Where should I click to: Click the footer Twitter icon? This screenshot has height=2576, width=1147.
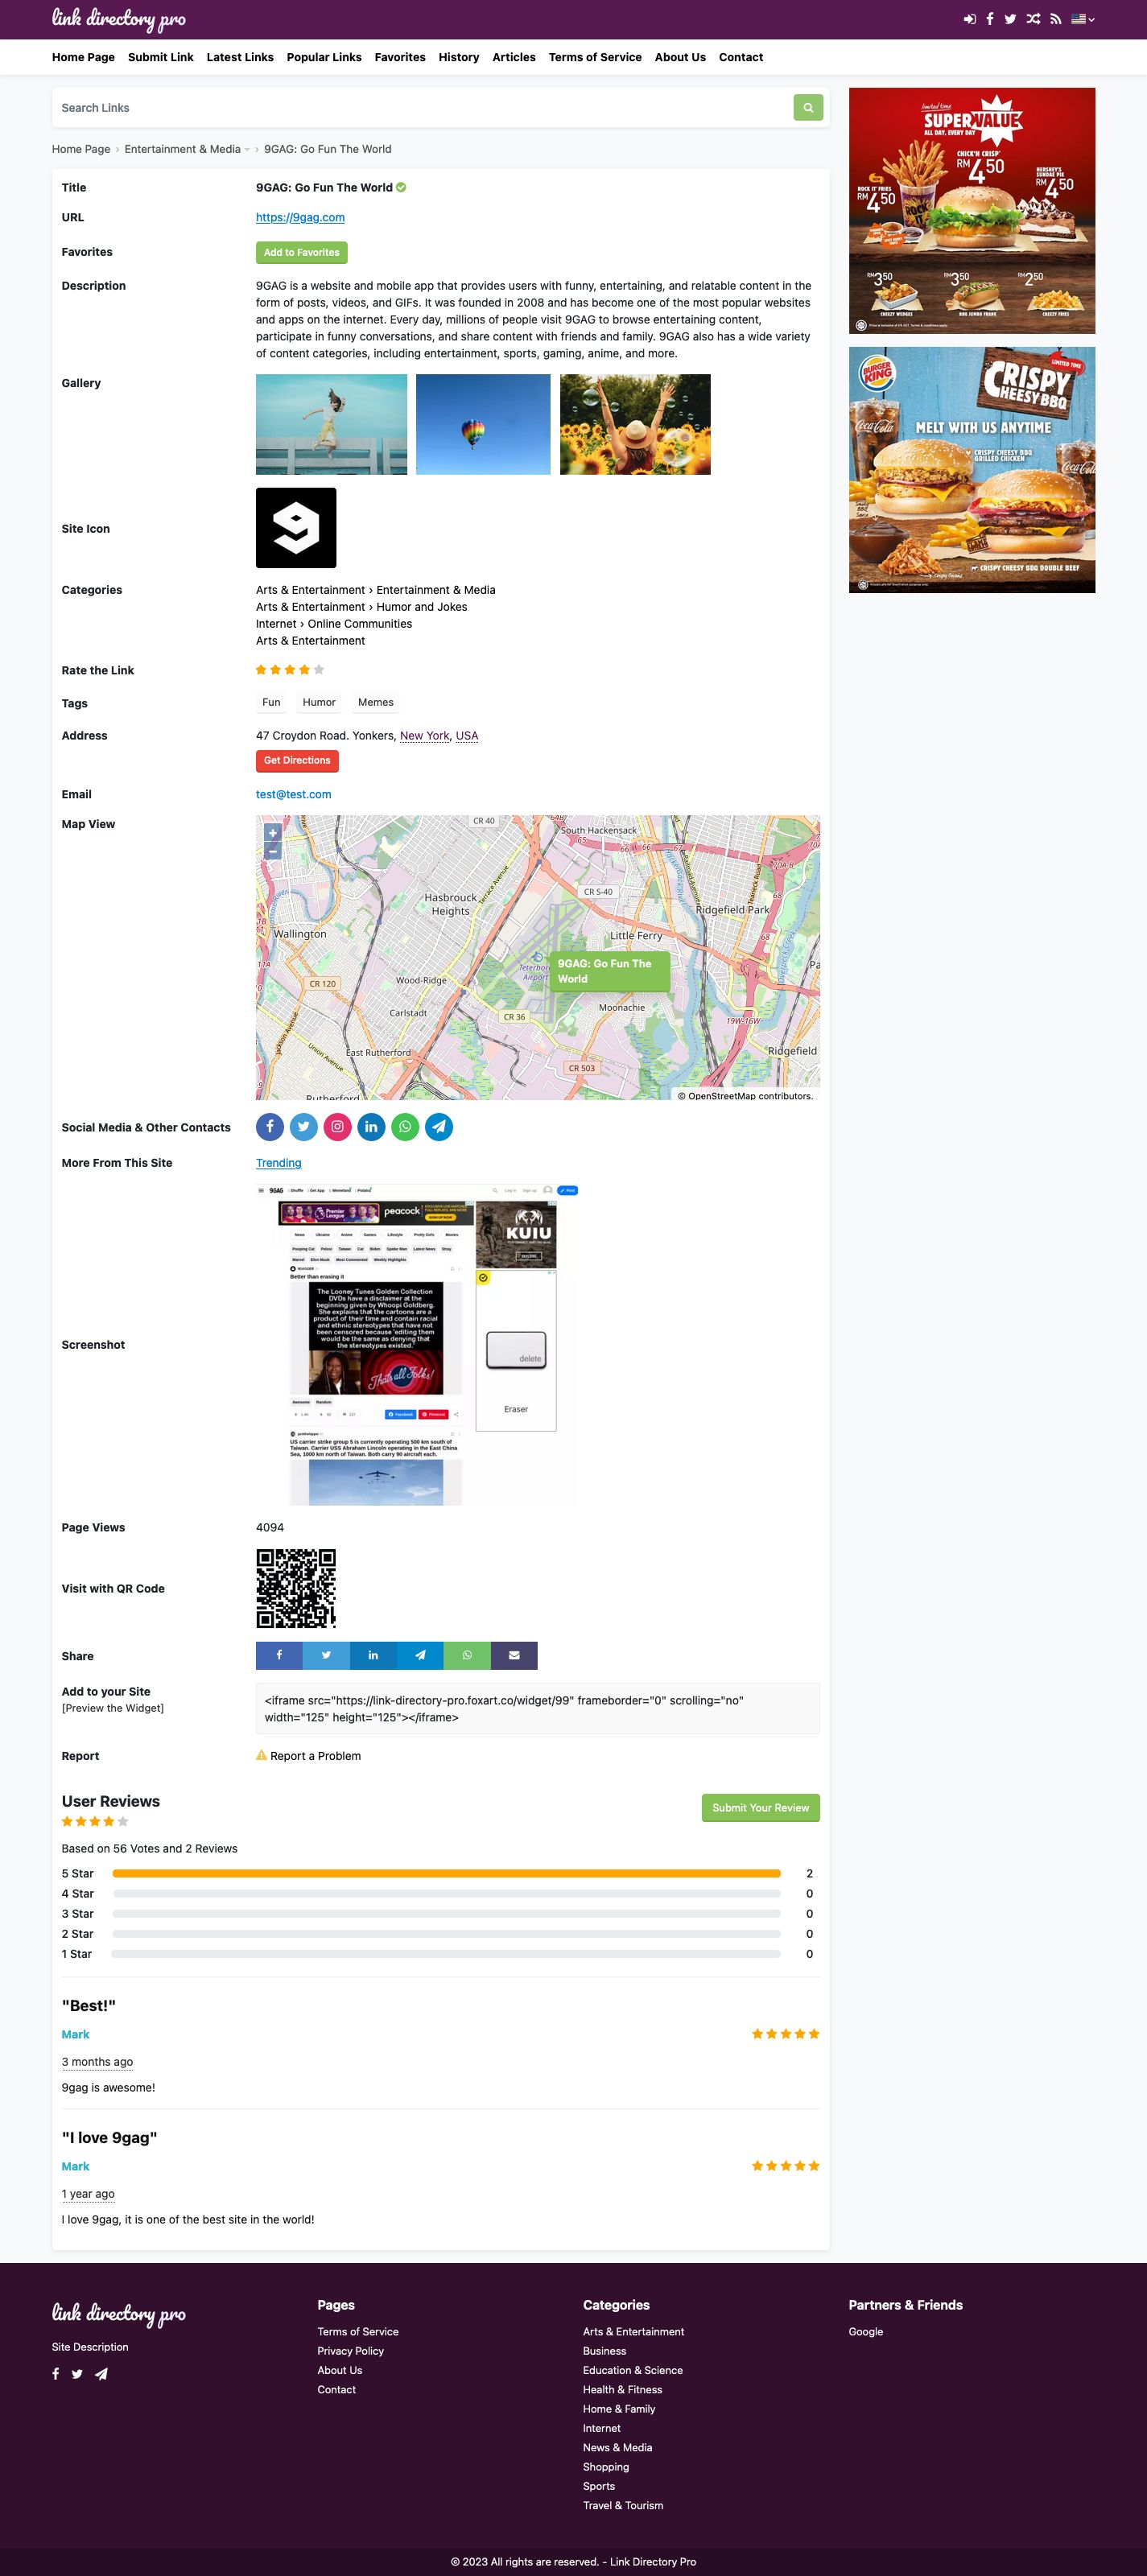click(x=77, y=2374)
